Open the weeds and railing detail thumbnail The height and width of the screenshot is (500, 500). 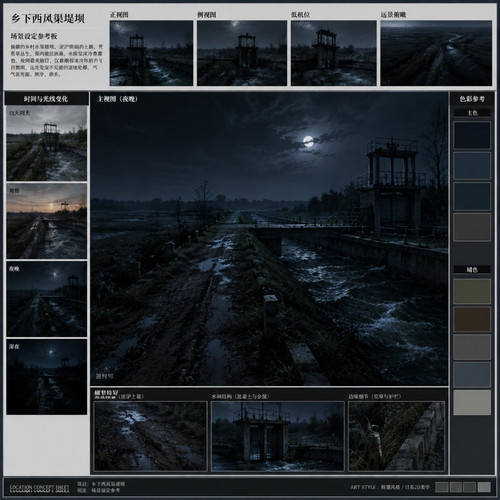point(396,436)
